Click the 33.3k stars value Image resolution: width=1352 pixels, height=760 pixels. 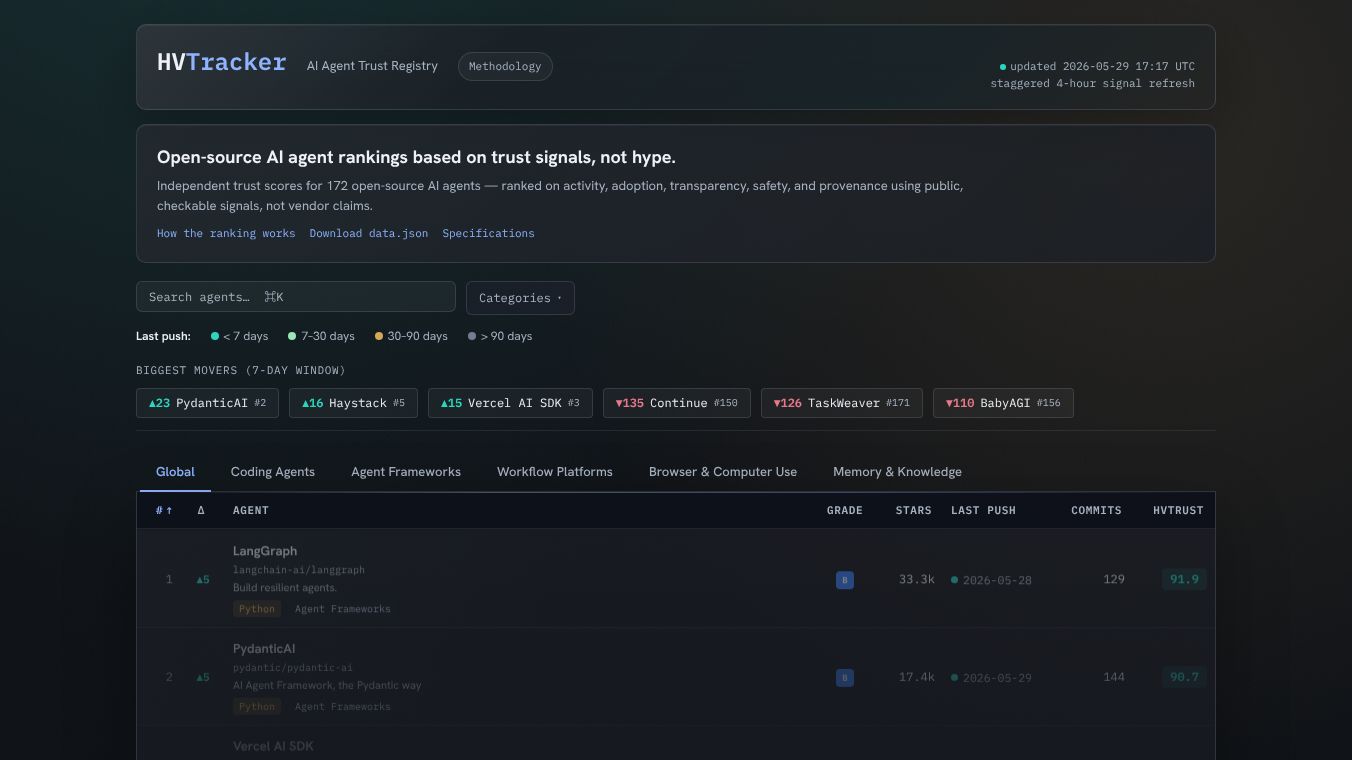click(x=916, y=579)
